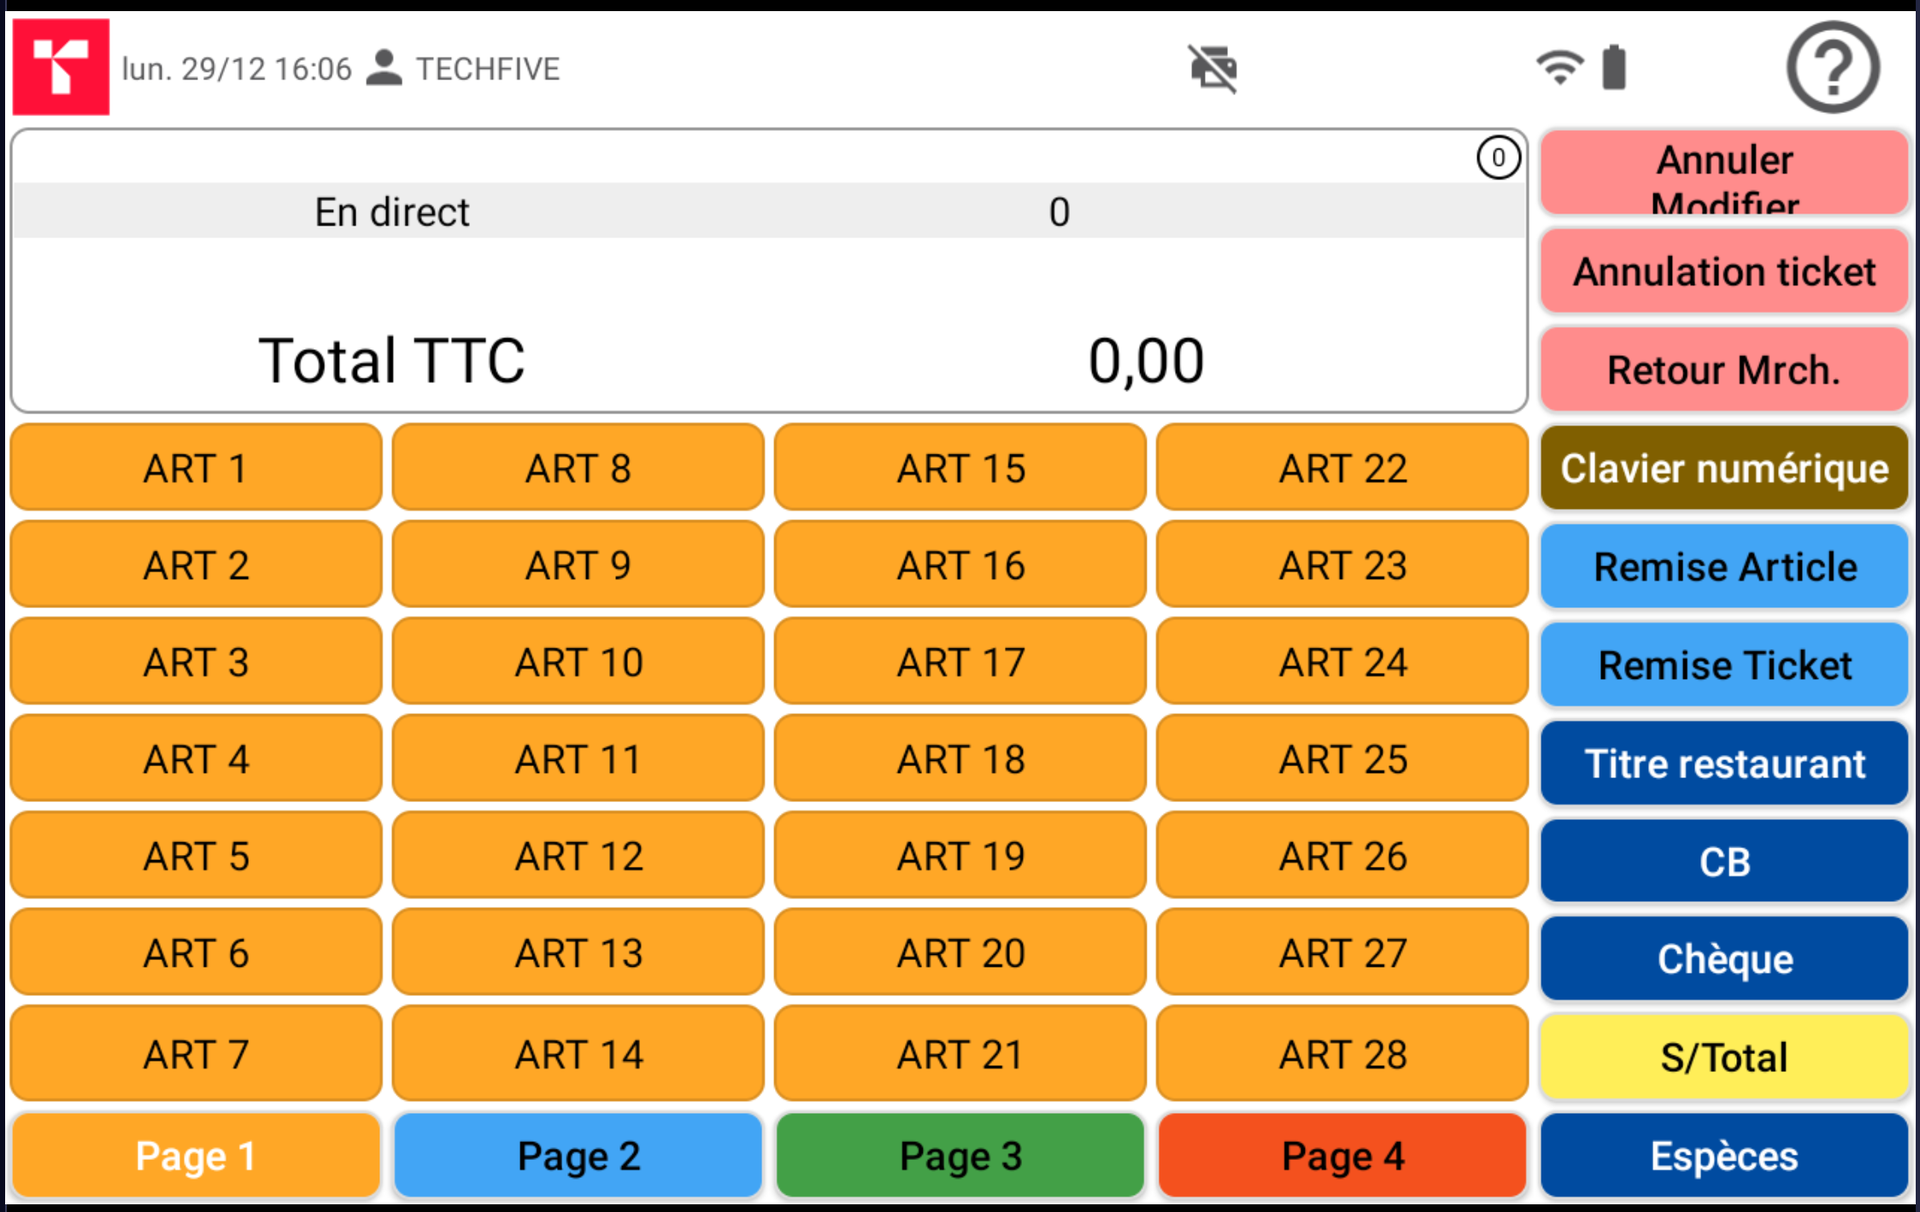This screenshot has width=1920, height=1212.
Task: Click the battery level indicator icon
Action: coord(1613,68)
